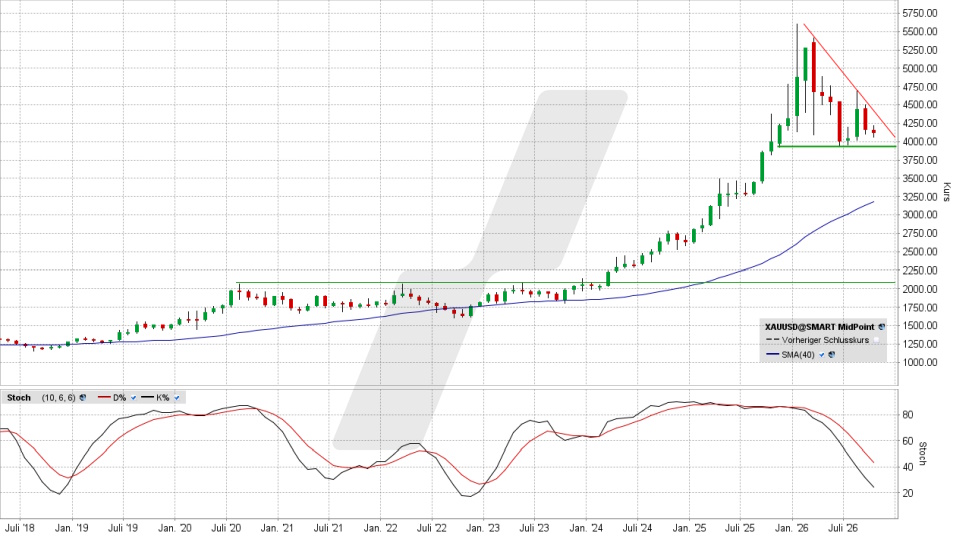Click the Stoch axis label at right
The height and width of the screenshot is (540, 960).
tap(924, 453)
